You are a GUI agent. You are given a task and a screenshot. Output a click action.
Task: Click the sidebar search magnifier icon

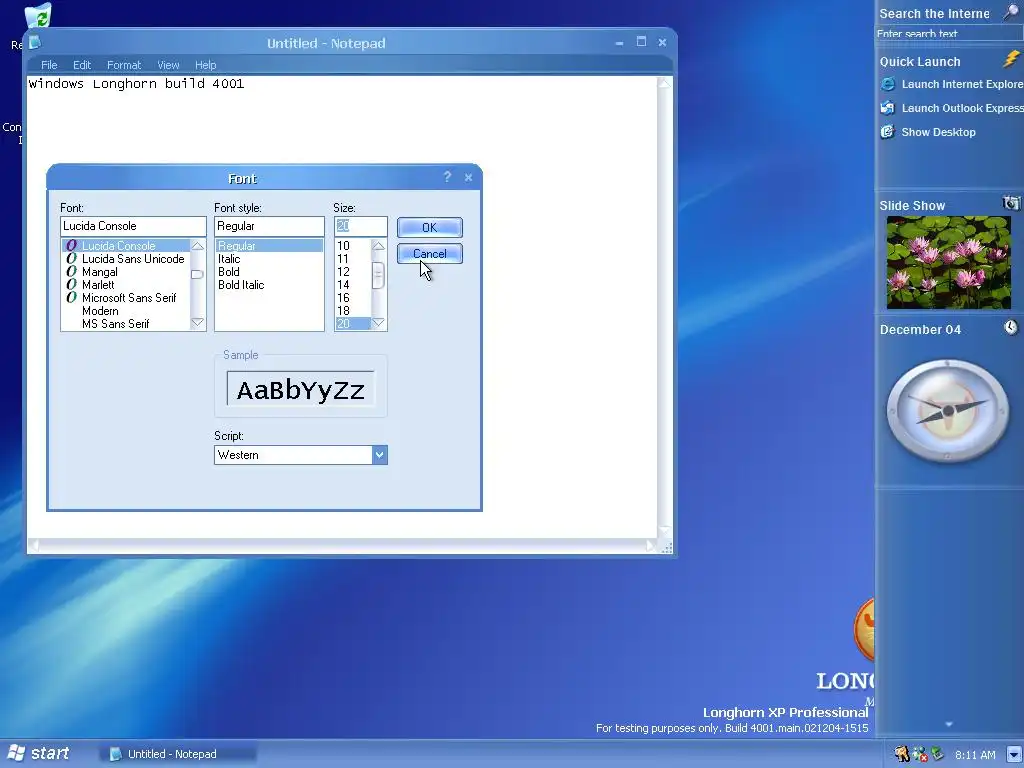pyautogui.click(x=1011, y=12)
